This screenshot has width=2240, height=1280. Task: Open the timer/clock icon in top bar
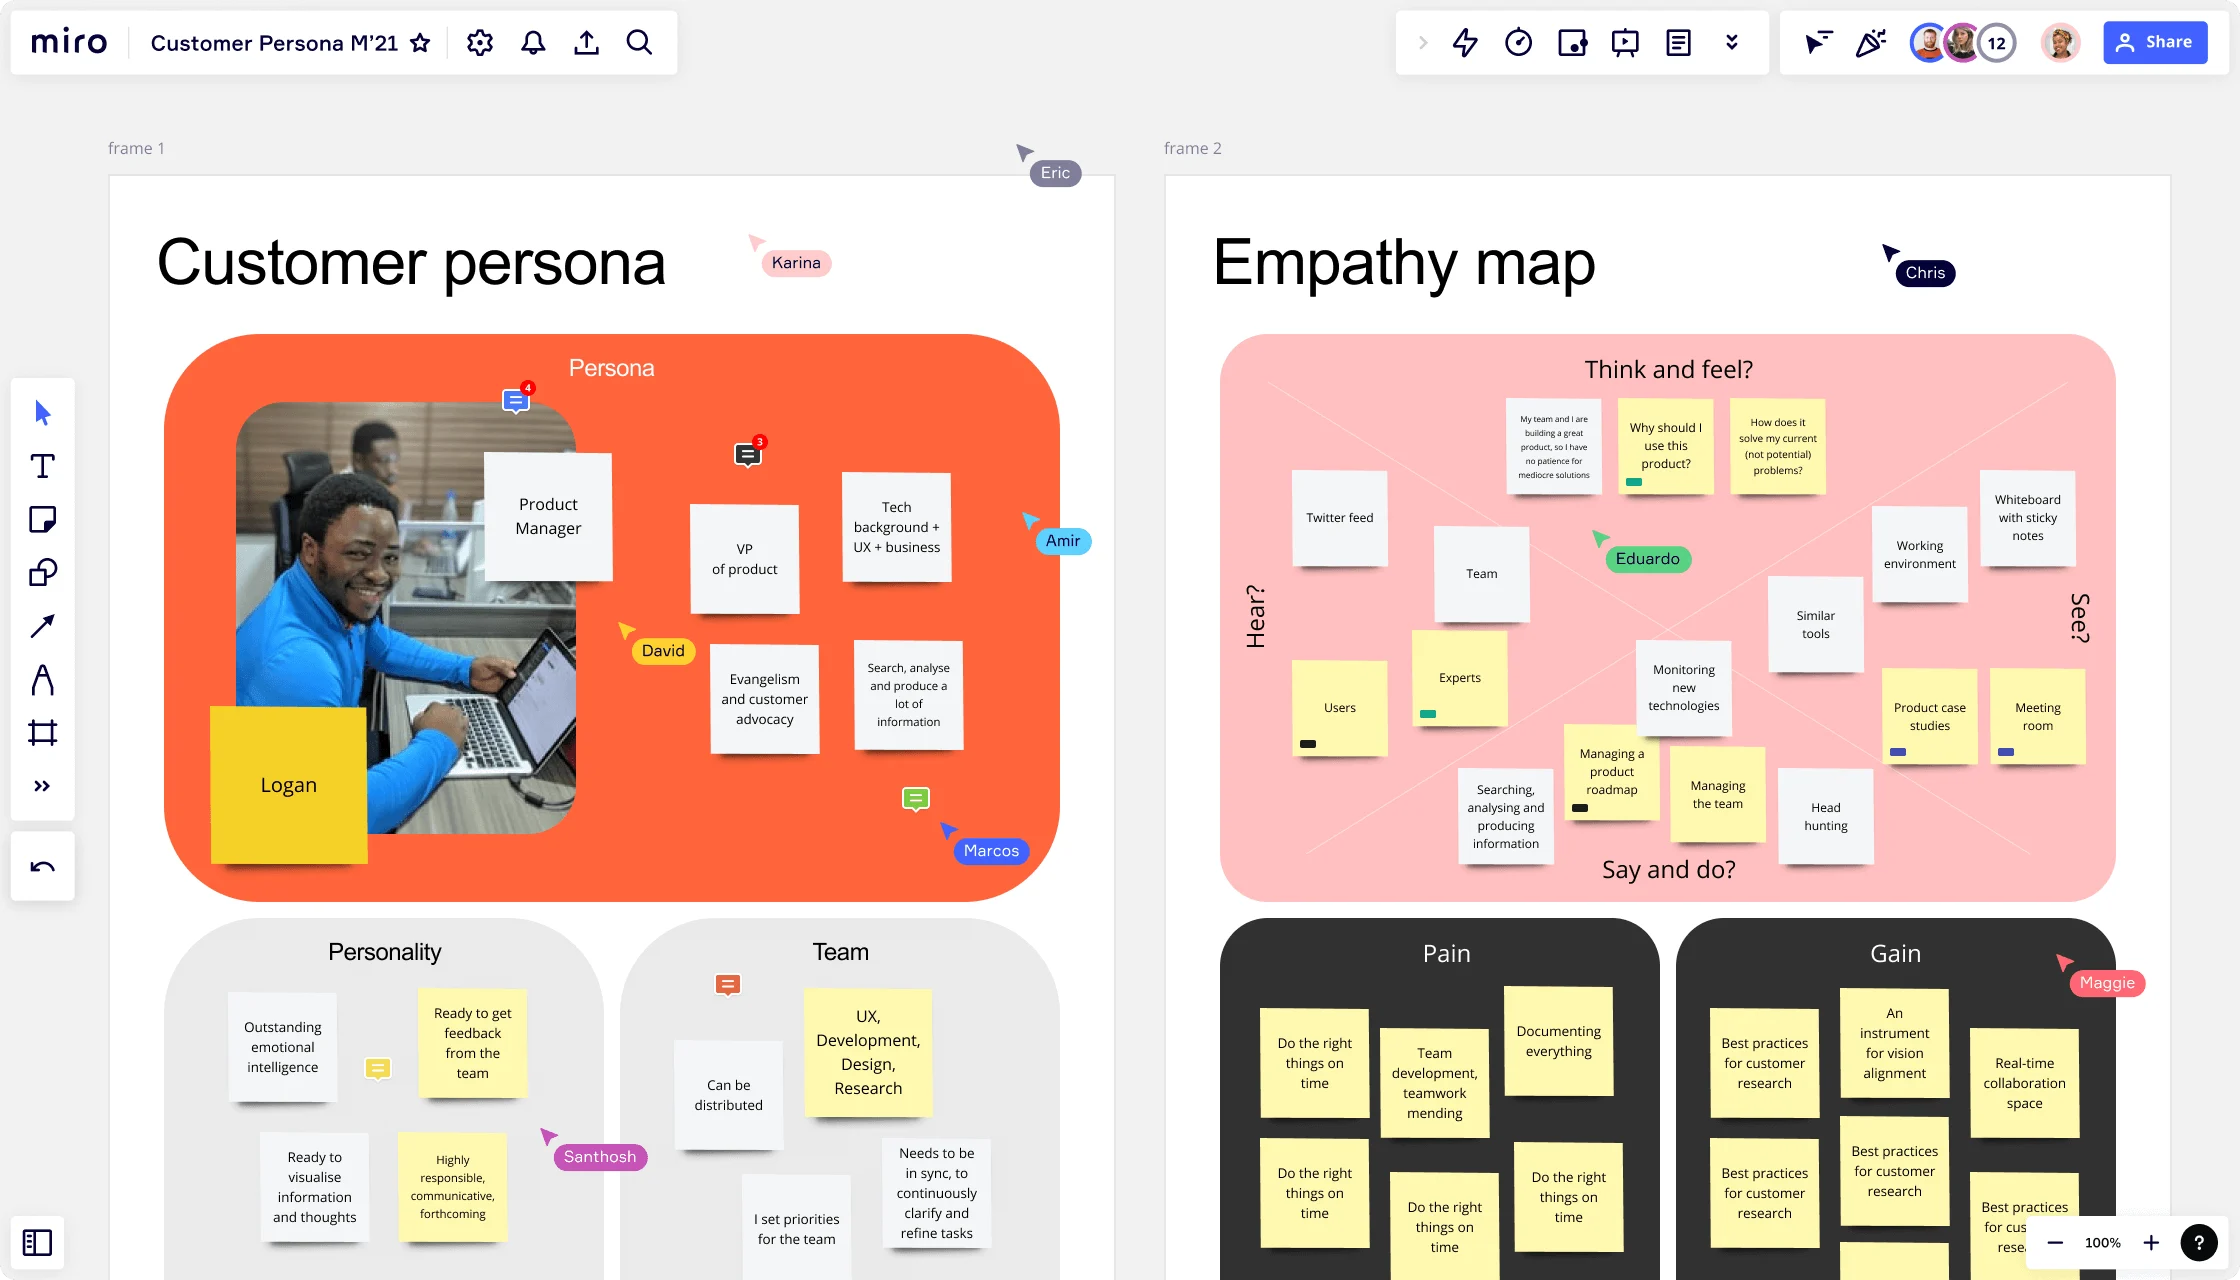(1517, 42)
